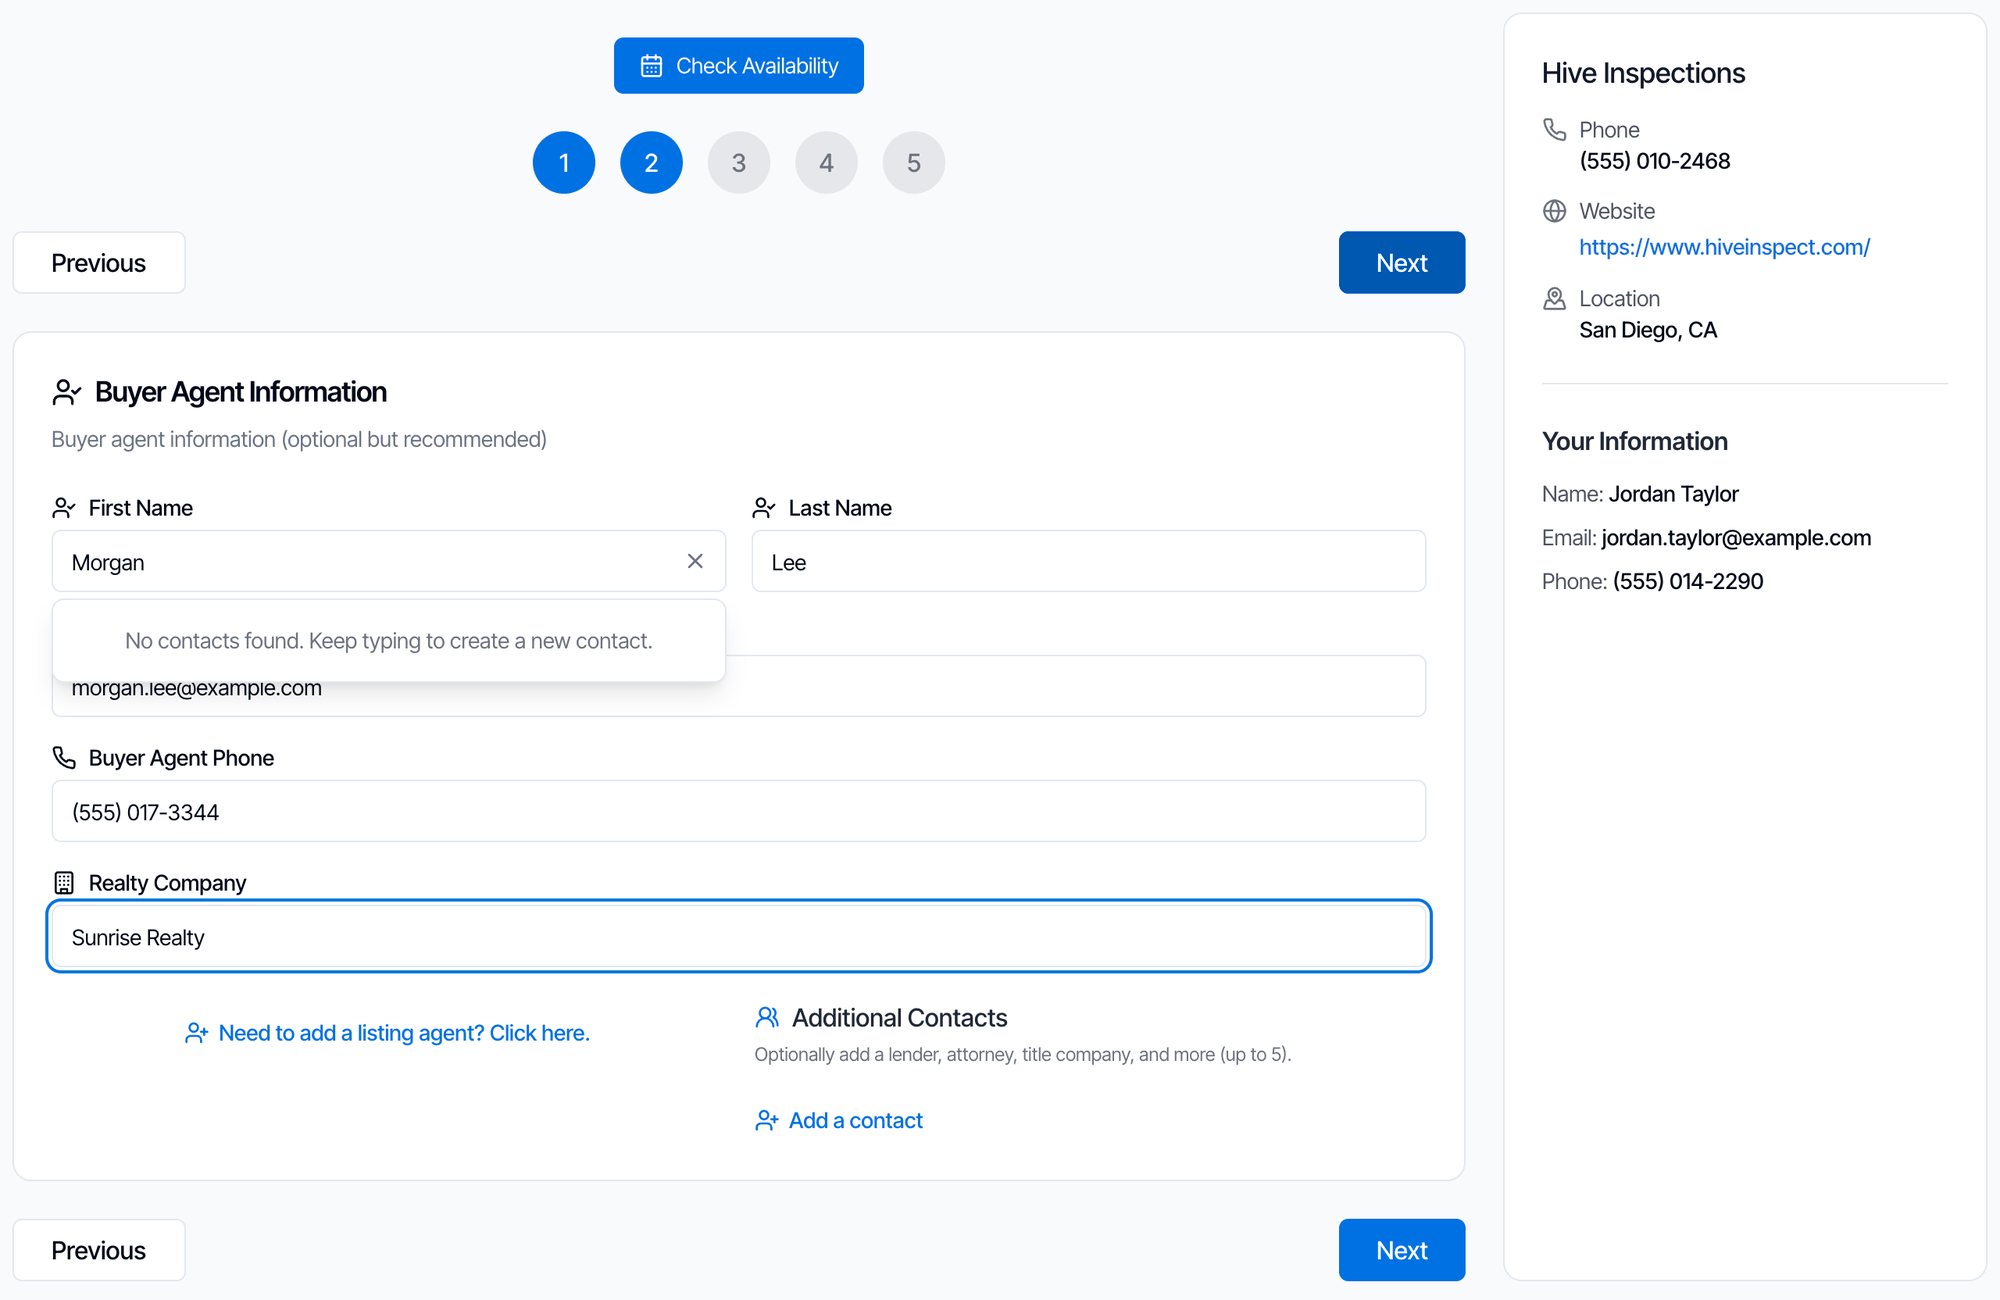Click the bottom Previous button
The width and height of the screenshot is (2000, 1300).
pos(99,1250)
